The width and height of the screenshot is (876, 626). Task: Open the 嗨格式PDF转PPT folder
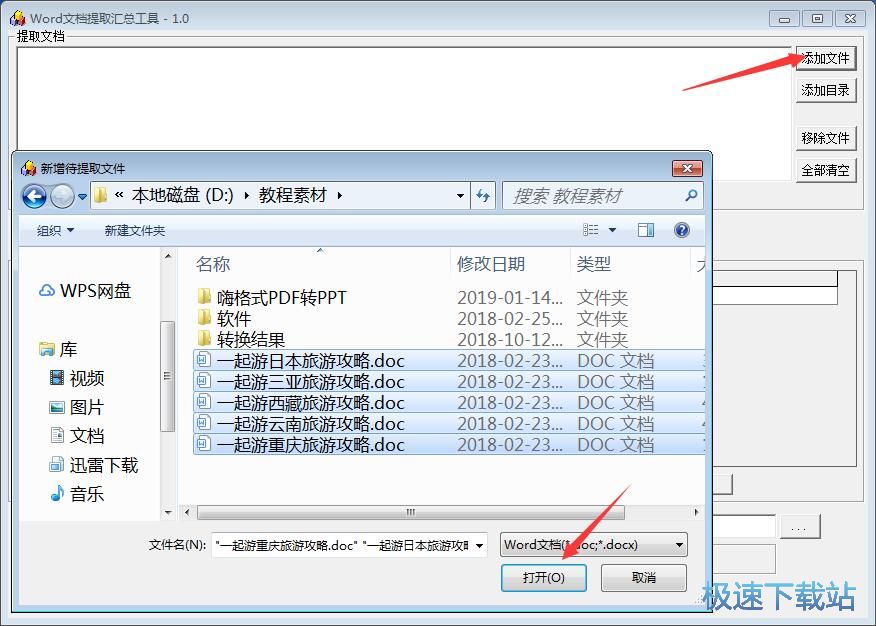click(281, 297)
